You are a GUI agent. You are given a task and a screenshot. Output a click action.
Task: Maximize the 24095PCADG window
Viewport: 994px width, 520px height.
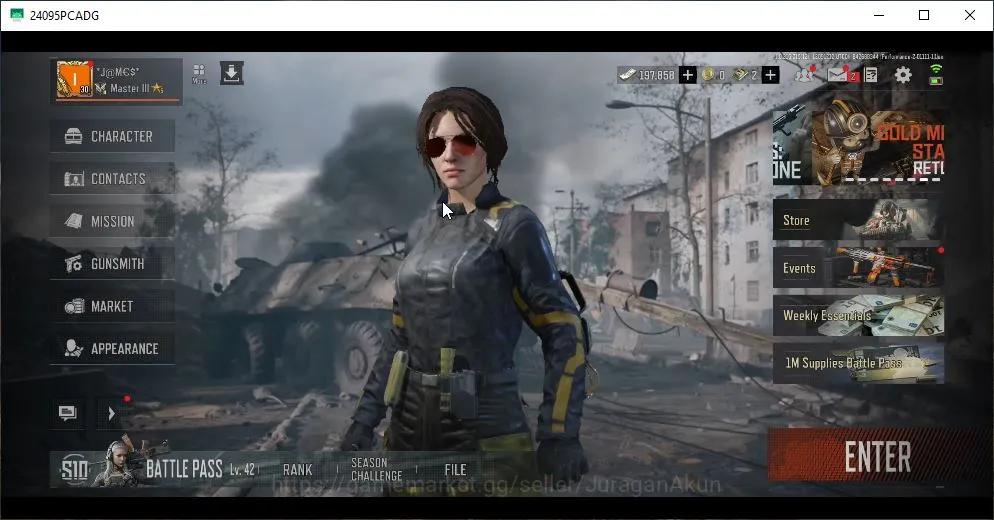(924, 15)
